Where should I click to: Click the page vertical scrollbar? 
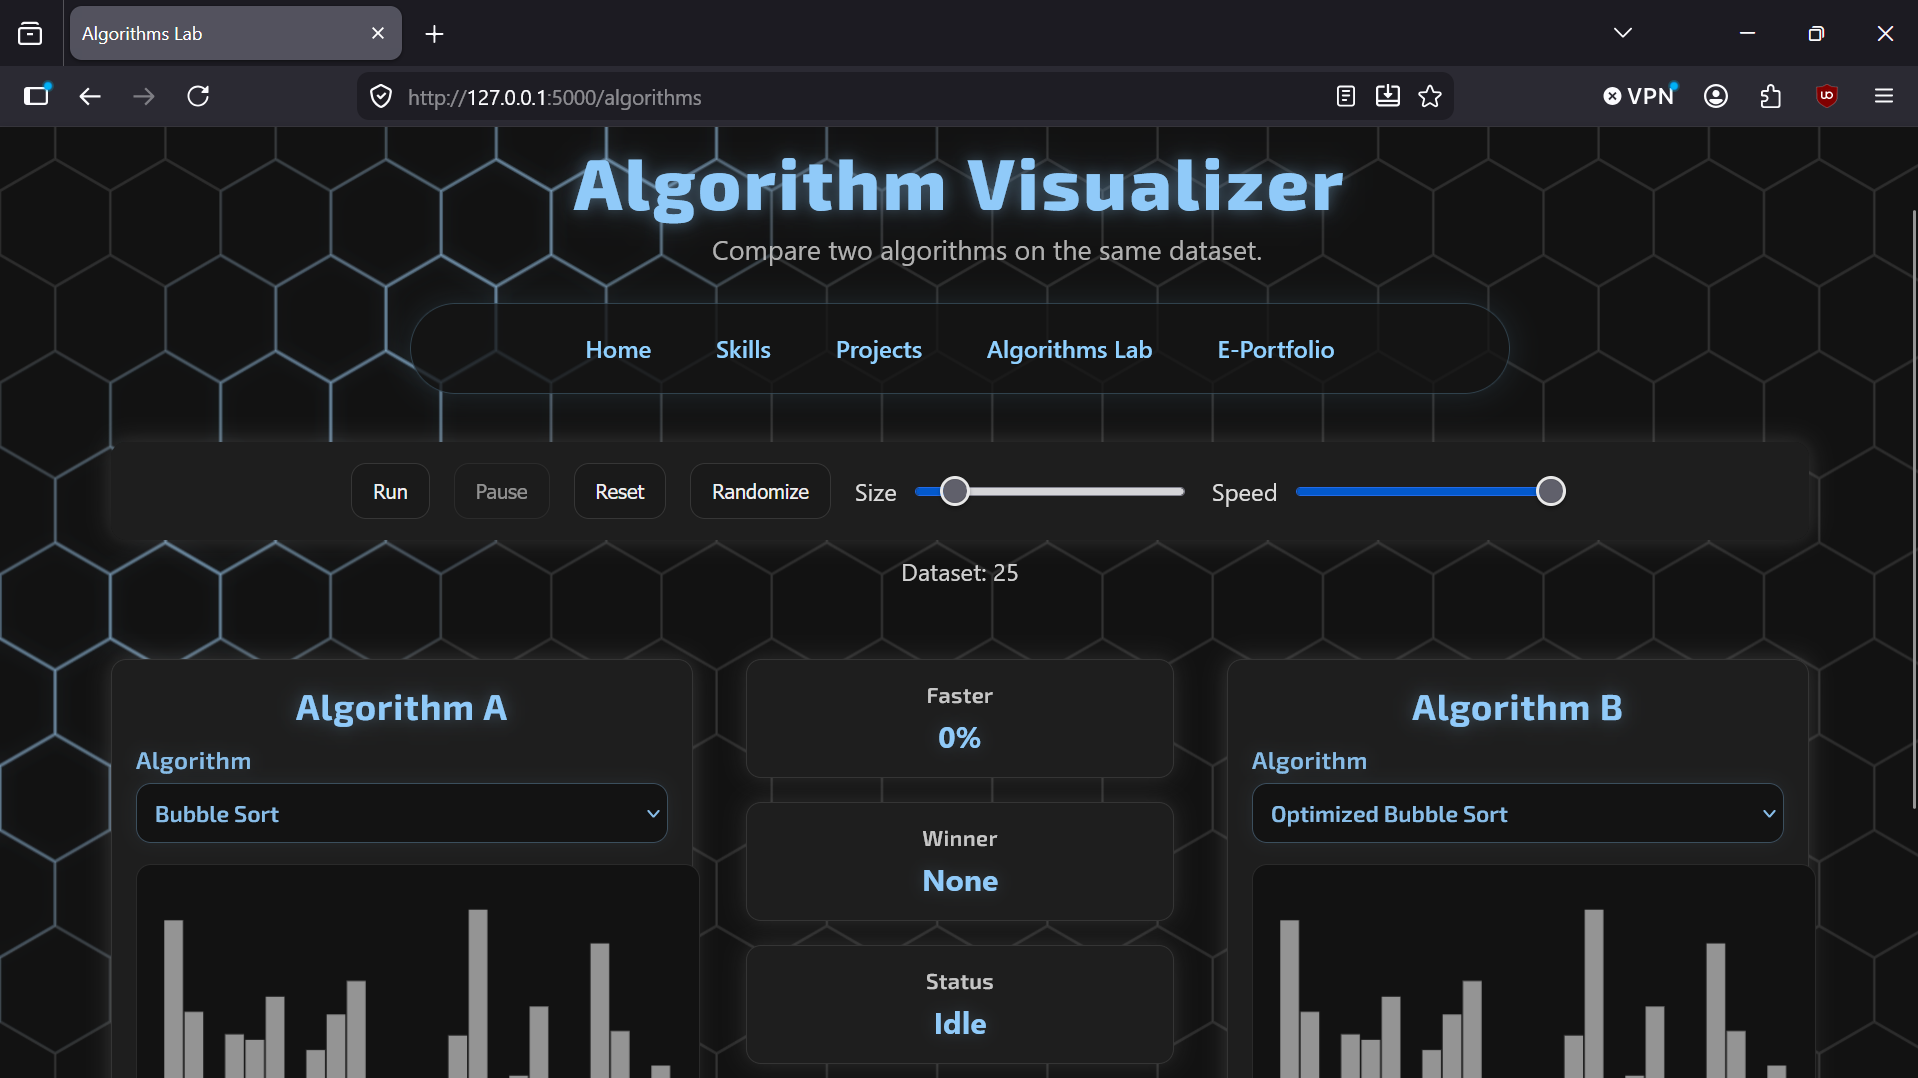(1913, 510)
